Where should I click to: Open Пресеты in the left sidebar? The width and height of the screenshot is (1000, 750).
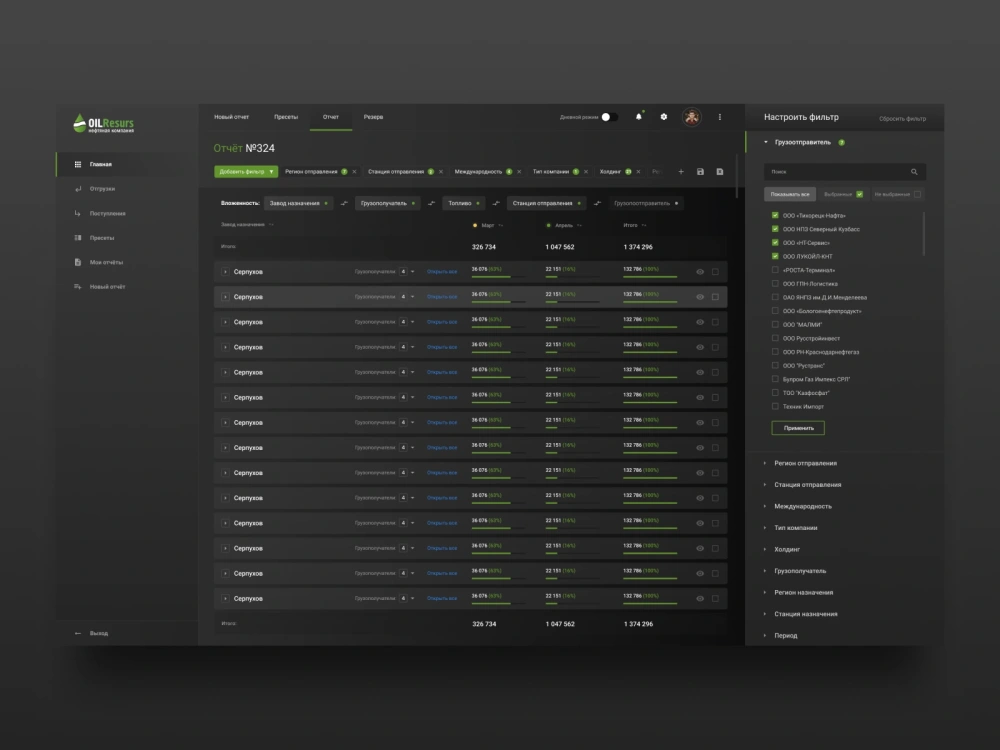102,238
